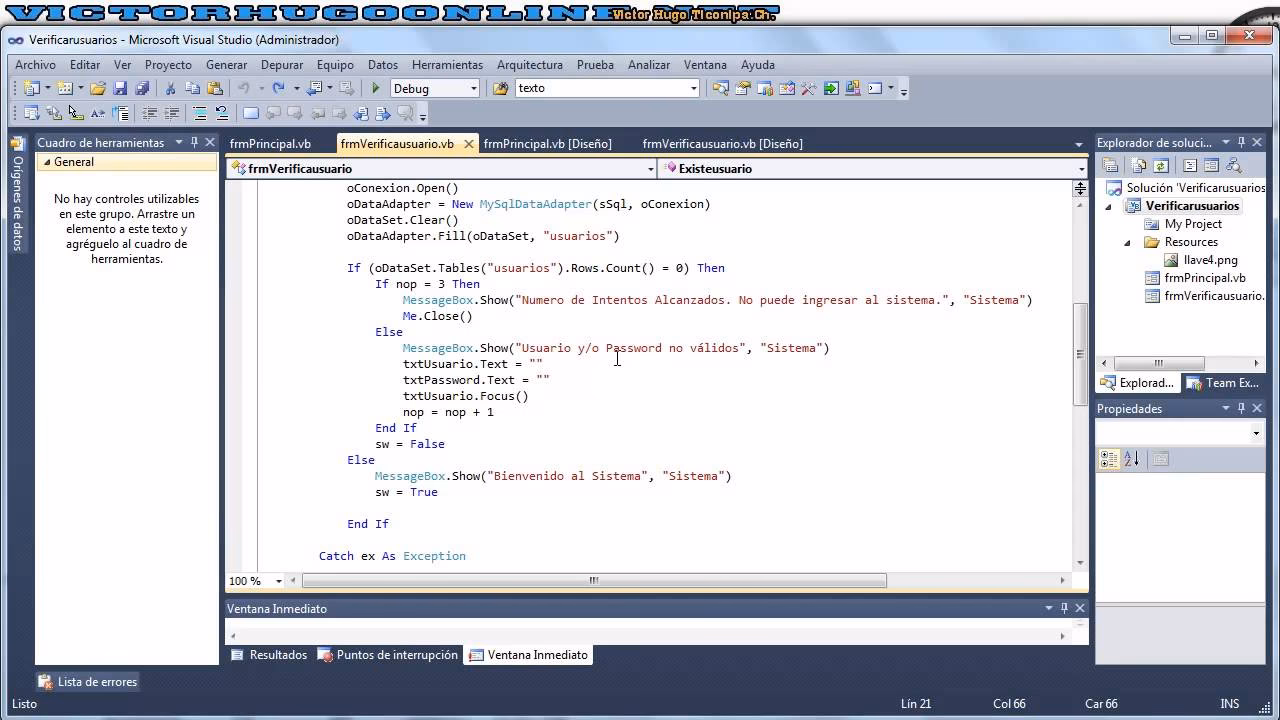This screenshot has width=1280, height=720.
Task: Decrease line indent icon
Action: (149, 113)
